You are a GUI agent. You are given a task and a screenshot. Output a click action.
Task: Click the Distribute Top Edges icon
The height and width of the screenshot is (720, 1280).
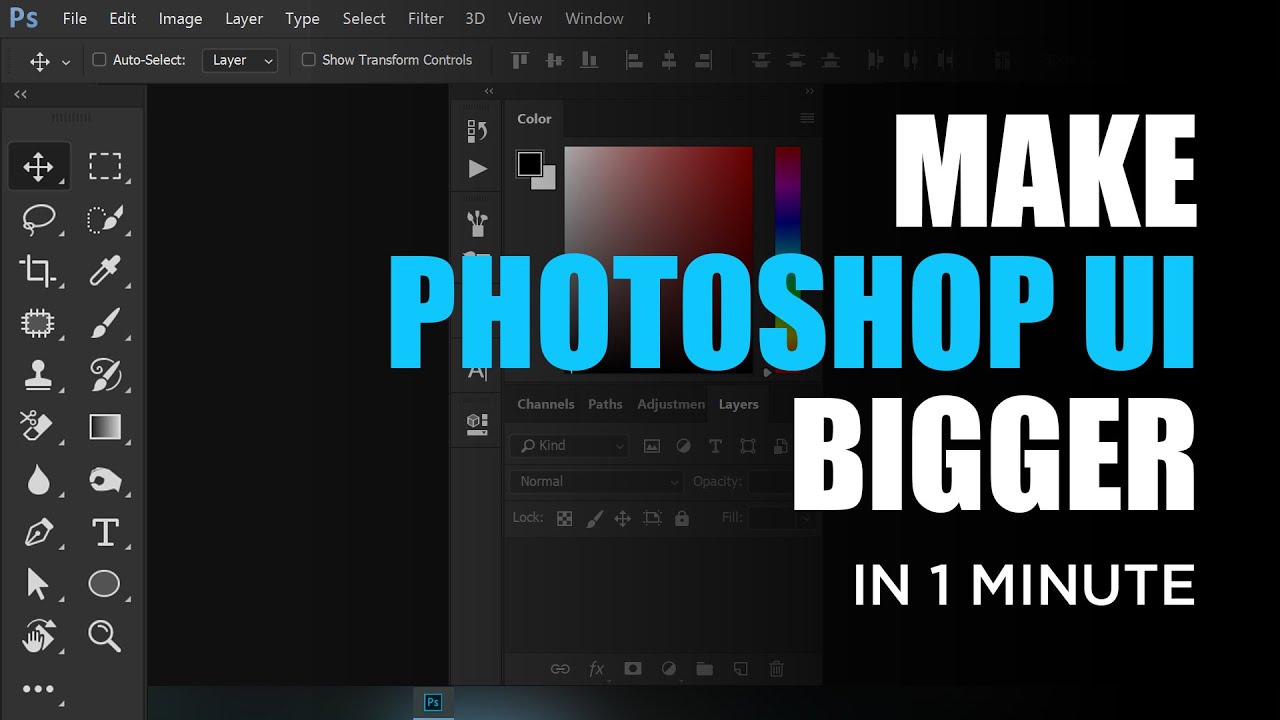tap(761, 60)
